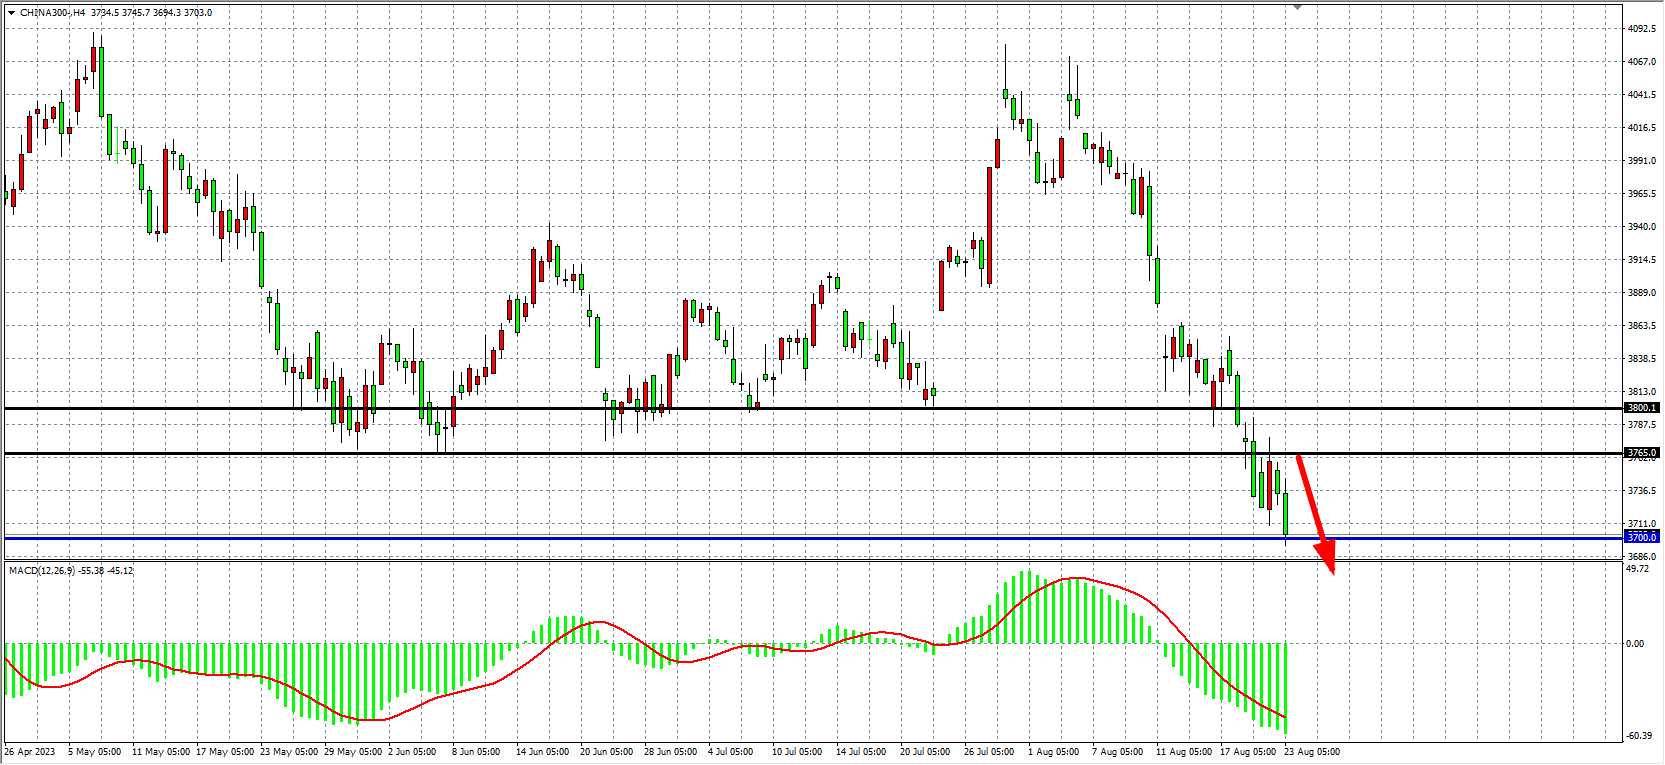The height and width of the screenshot is (765, 1665).
Task: Click the chart shift marker on top border
Action: [1297, 7]
